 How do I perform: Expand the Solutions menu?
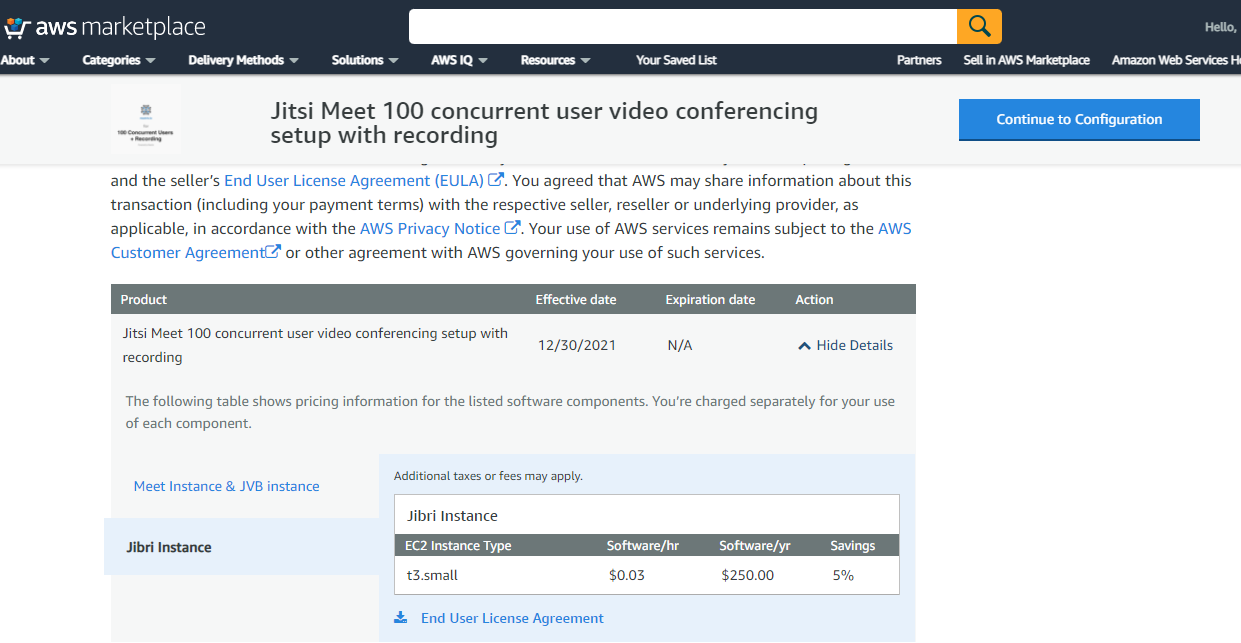point(365,60)
